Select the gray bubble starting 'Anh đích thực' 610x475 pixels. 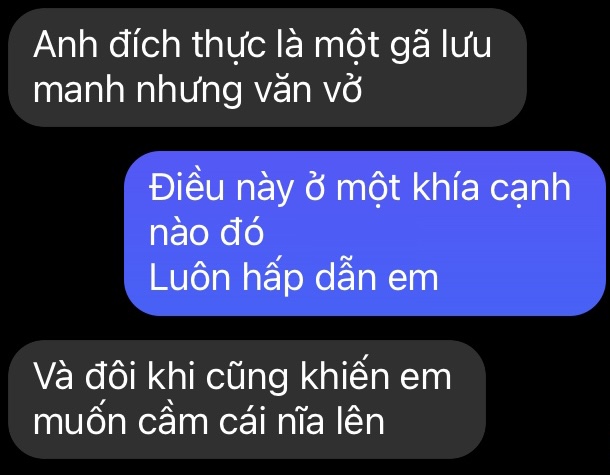coord(267,68)
